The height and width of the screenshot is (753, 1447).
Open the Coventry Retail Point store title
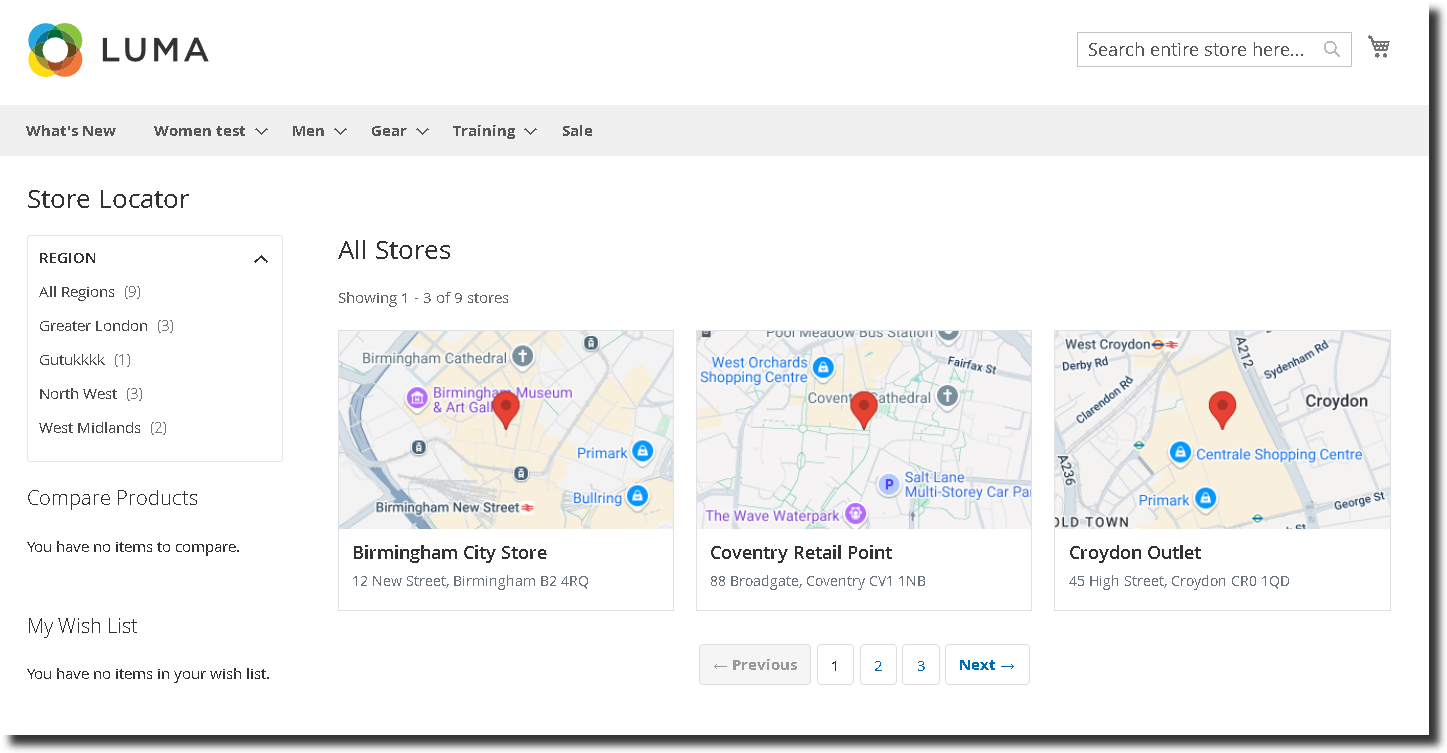[x=801, y=553]
